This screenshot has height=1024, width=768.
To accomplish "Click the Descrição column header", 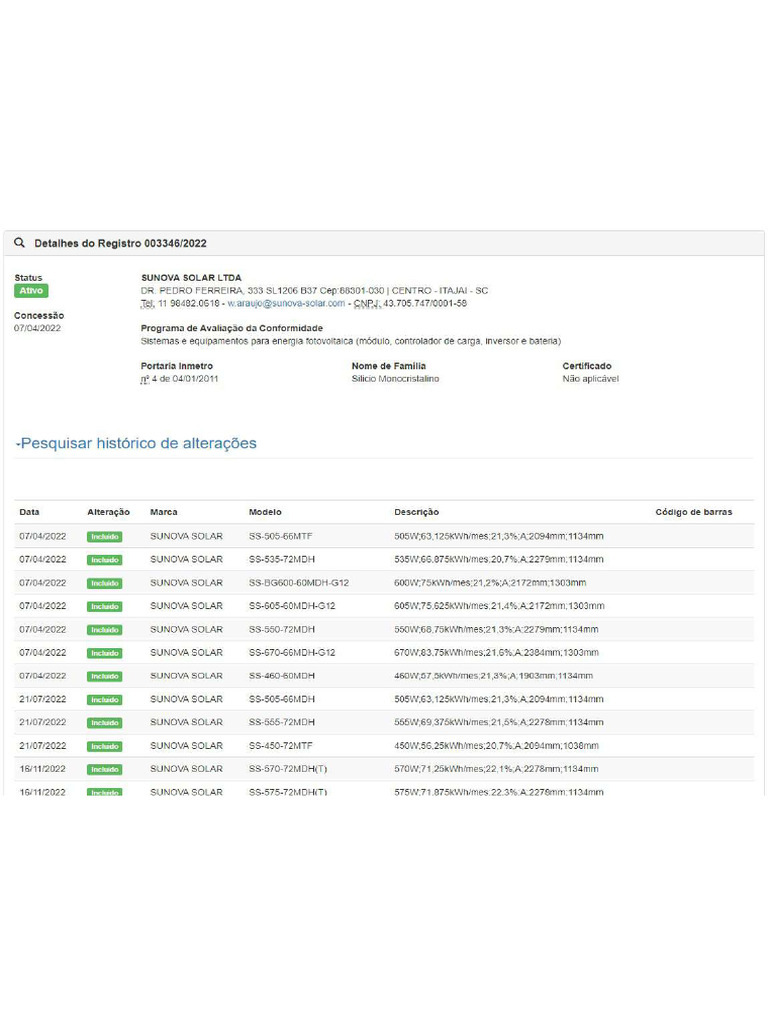I will click(x=416, y=512).
